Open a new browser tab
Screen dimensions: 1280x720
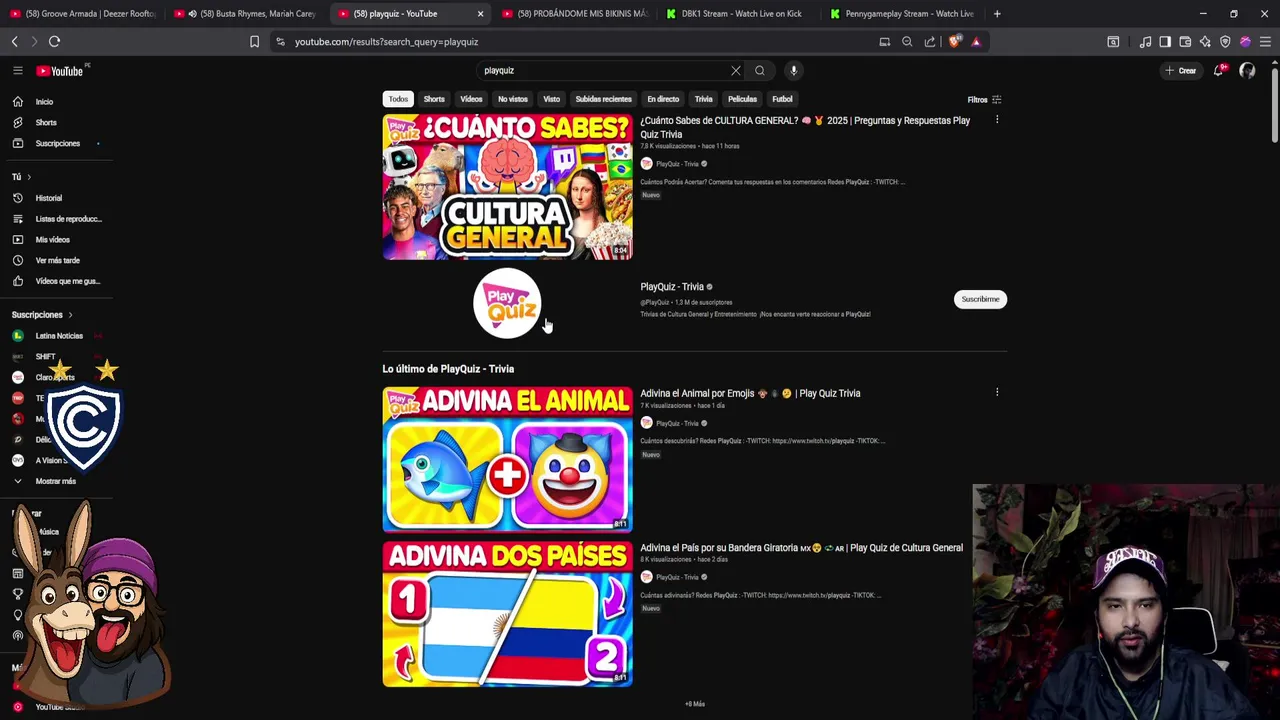(997, 14)
